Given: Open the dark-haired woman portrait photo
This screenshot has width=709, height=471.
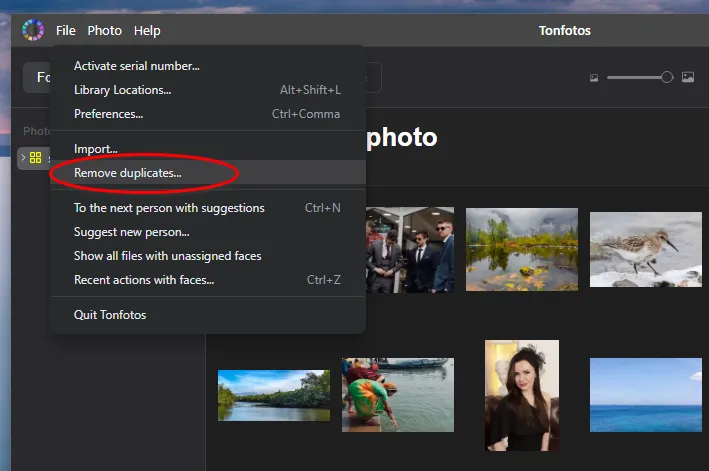Looking at the screenshot, I should [x=522, y=396].
